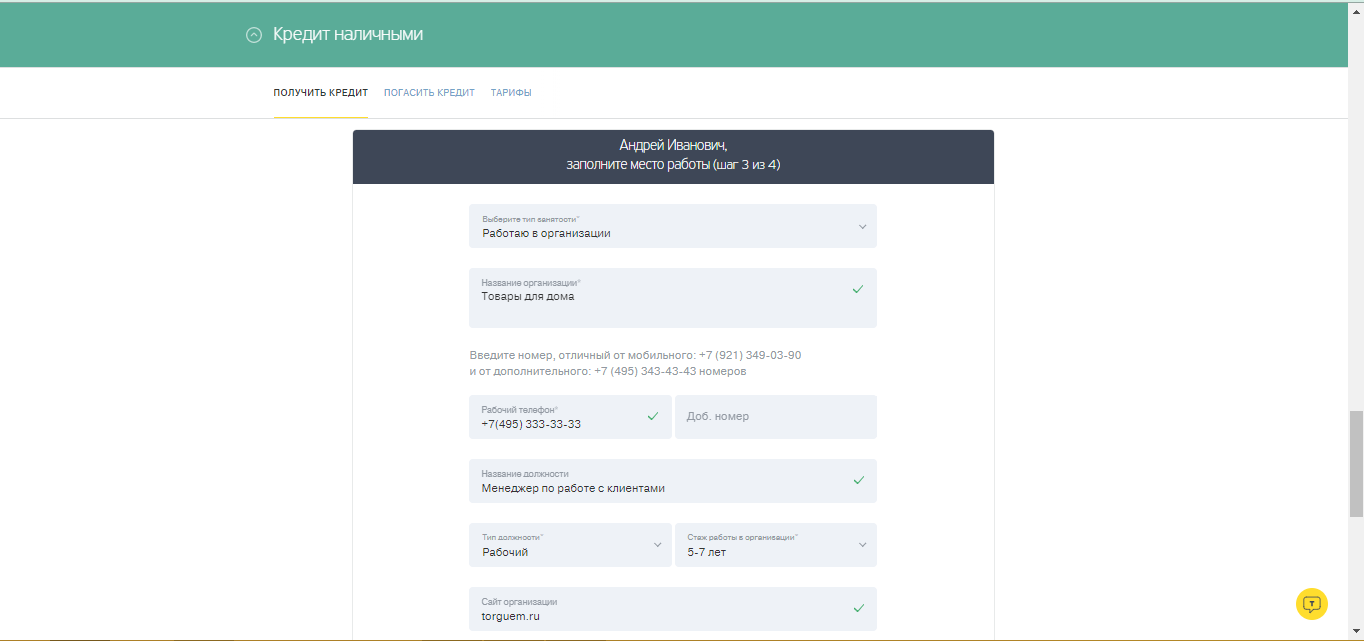Click the checkmark near Сайт организации field
Viewport: 1364px width, 641px height.
pyautogui.click(x=857, y=606)
